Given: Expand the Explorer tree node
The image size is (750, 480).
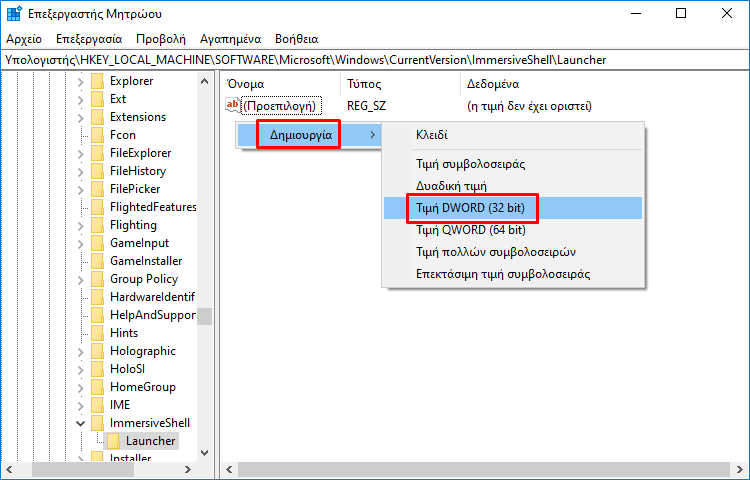Looking at the screenshot, I should click(x=80, y=82).
